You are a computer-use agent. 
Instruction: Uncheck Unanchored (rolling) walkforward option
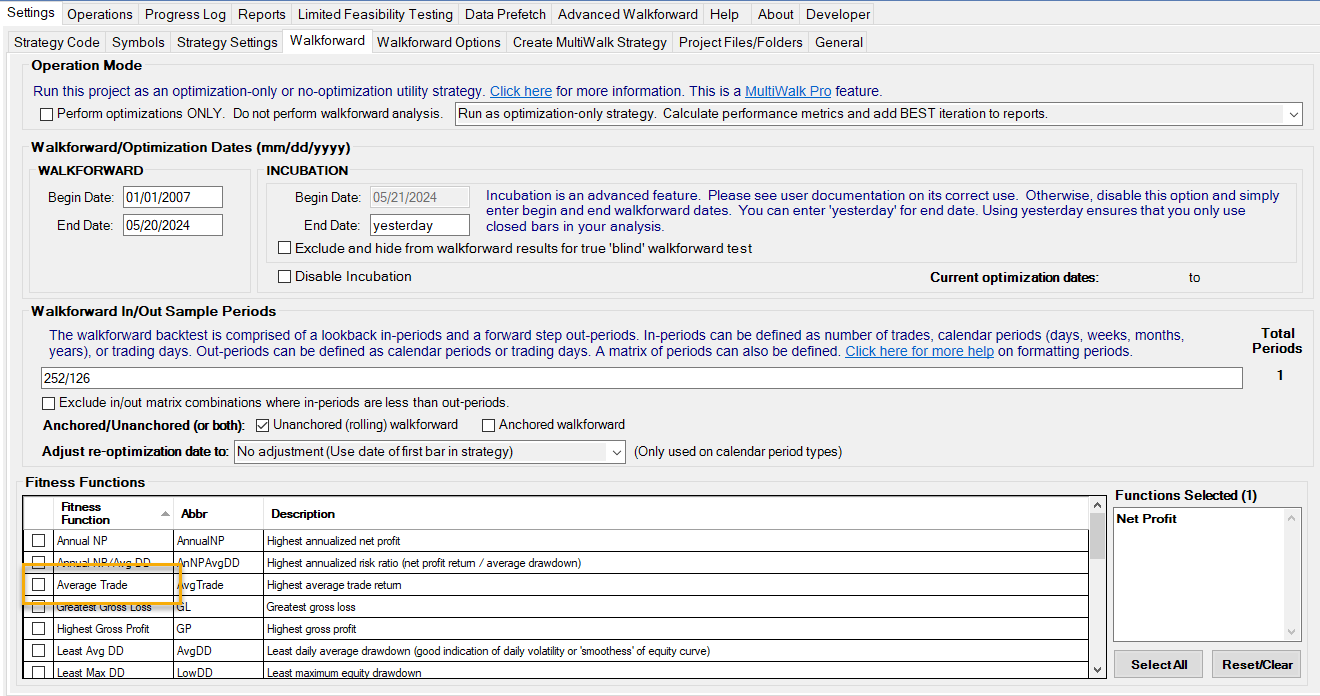click(264, 425)
